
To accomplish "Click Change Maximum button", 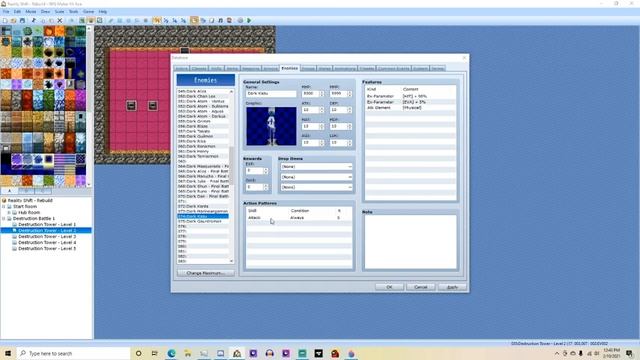I will [205, 273].
